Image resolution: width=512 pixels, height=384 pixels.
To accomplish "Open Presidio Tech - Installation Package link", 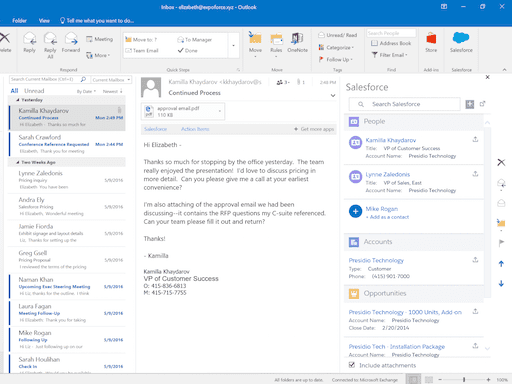I will [x=397, y=346].
